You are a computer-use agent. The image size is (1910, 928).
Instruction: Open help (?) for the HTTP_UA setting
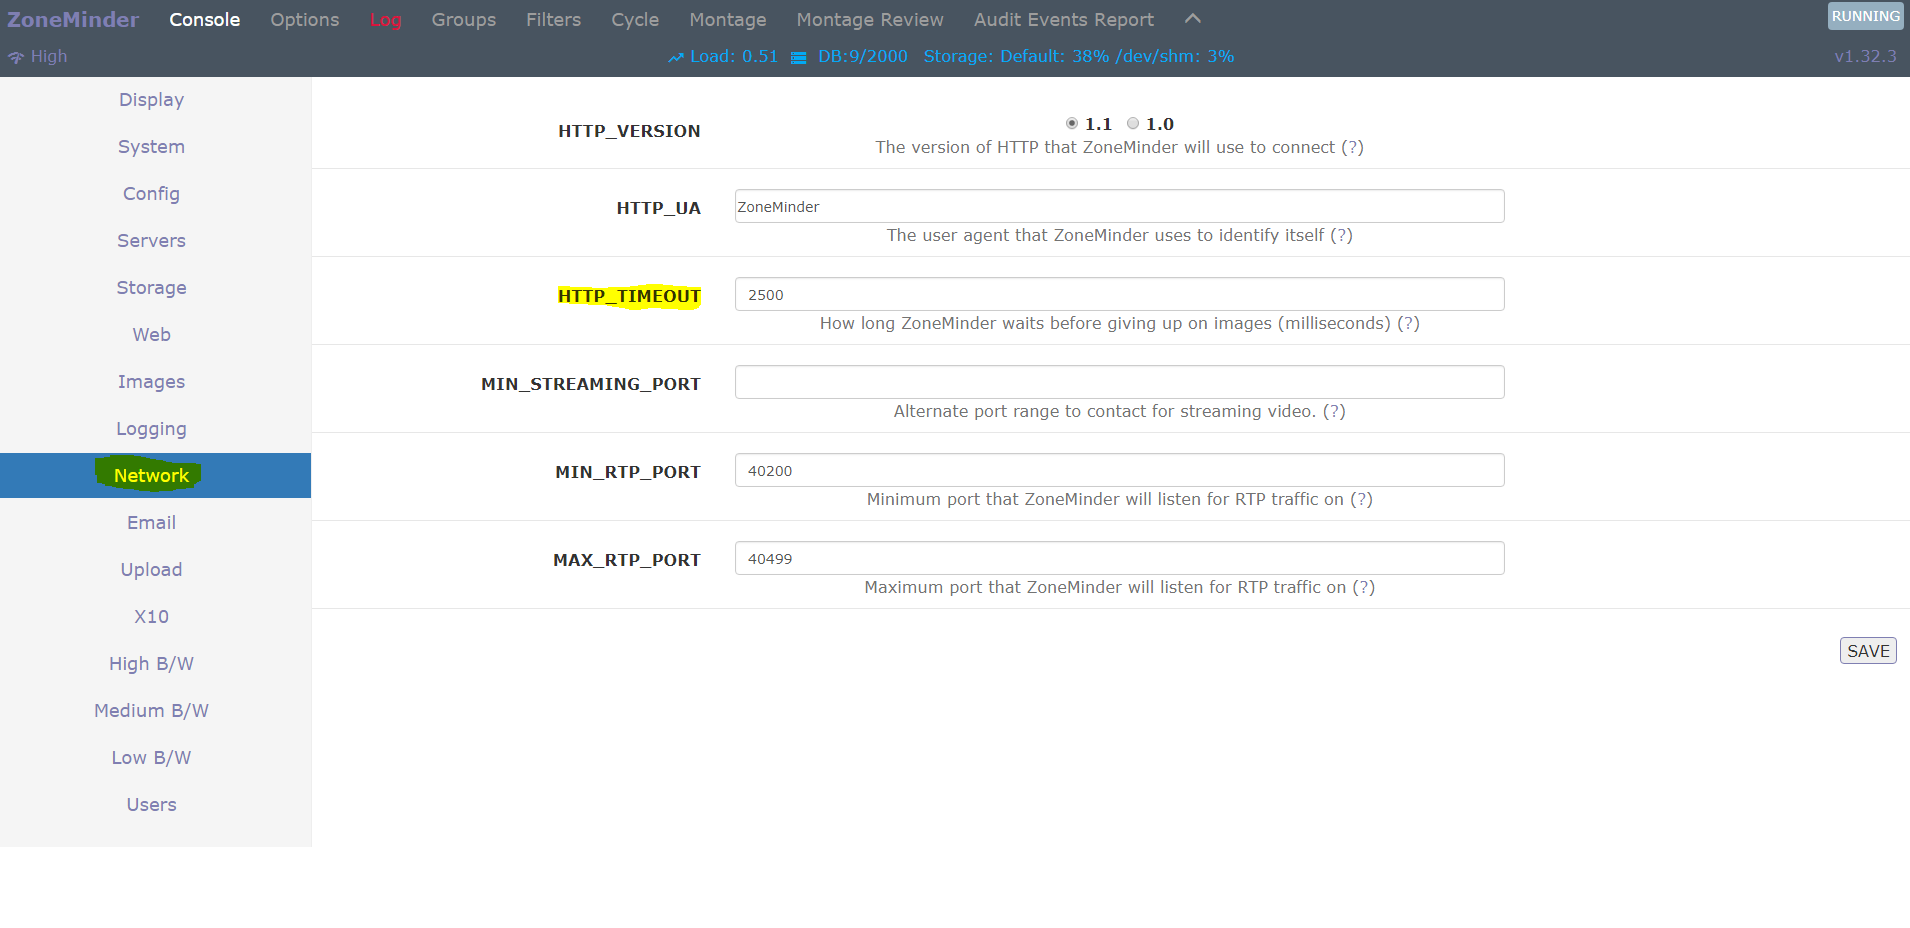click(x=1341, y=235)
